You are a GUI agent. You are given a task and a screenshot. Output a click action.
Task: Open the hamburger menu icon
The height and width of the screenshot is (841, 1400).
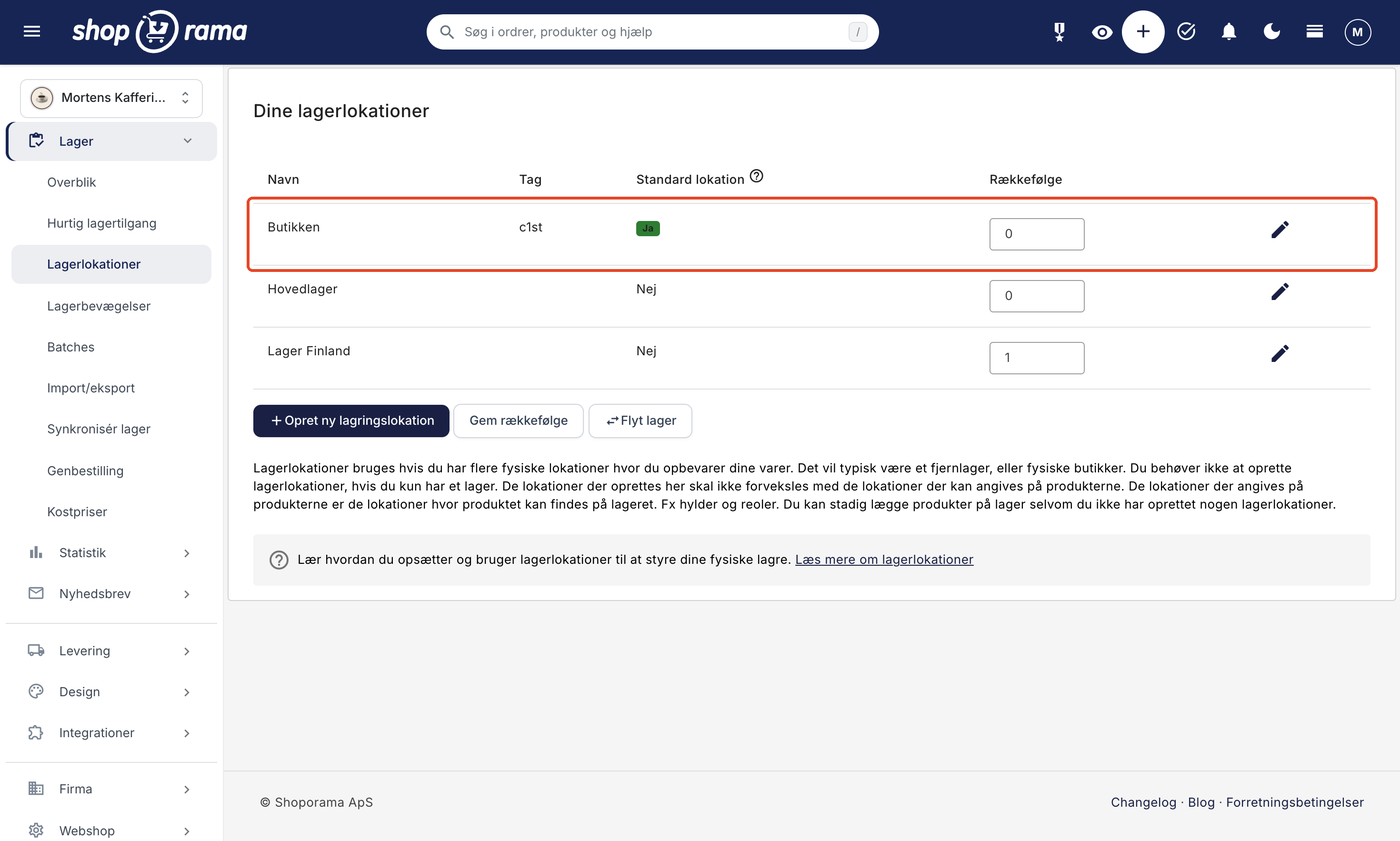click(32, 32)
